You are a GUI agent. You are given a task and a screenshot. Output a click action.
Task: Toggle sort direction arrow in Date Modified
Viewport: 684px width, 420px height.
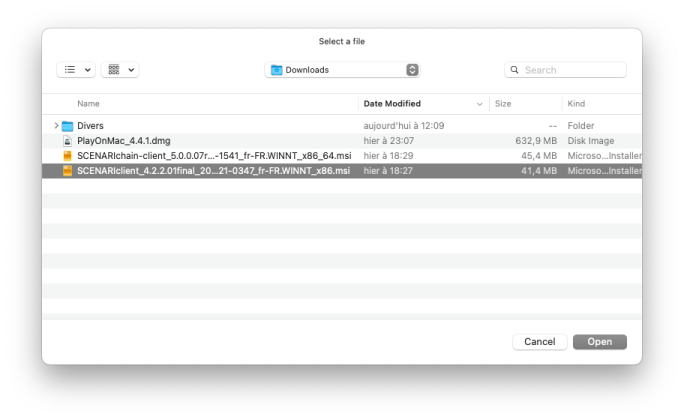point(479,104)
